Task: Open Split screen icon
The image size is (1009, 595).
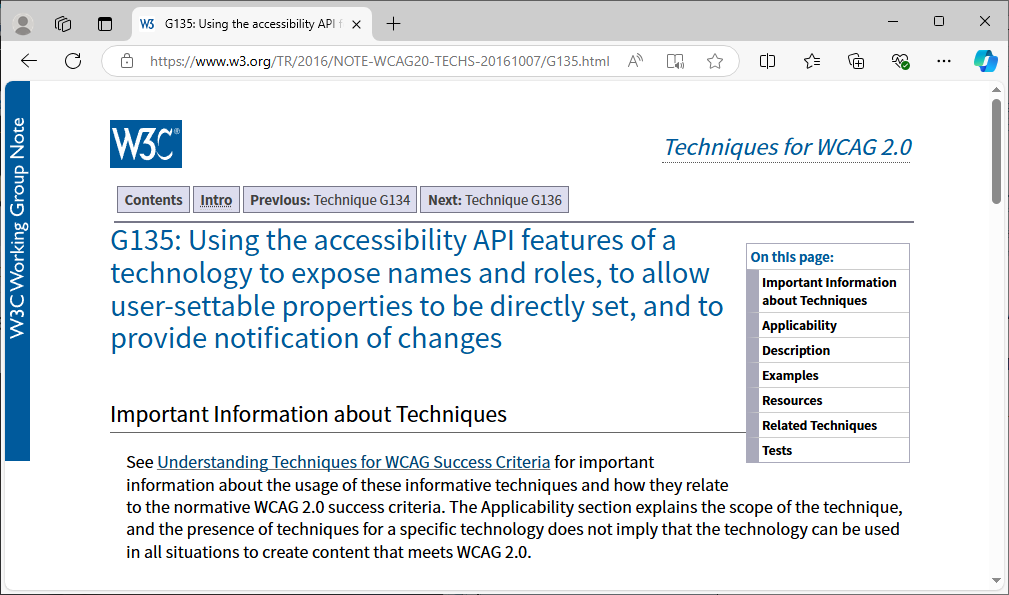Action: click(767, 61)
